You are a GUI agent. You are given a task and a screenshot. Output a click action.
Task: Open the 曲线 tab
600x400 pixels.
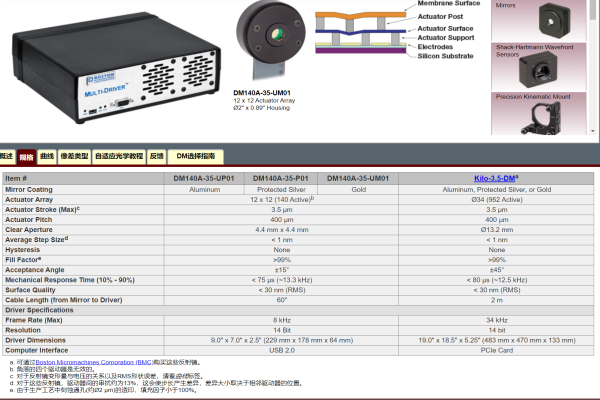(x=47, y=156)
